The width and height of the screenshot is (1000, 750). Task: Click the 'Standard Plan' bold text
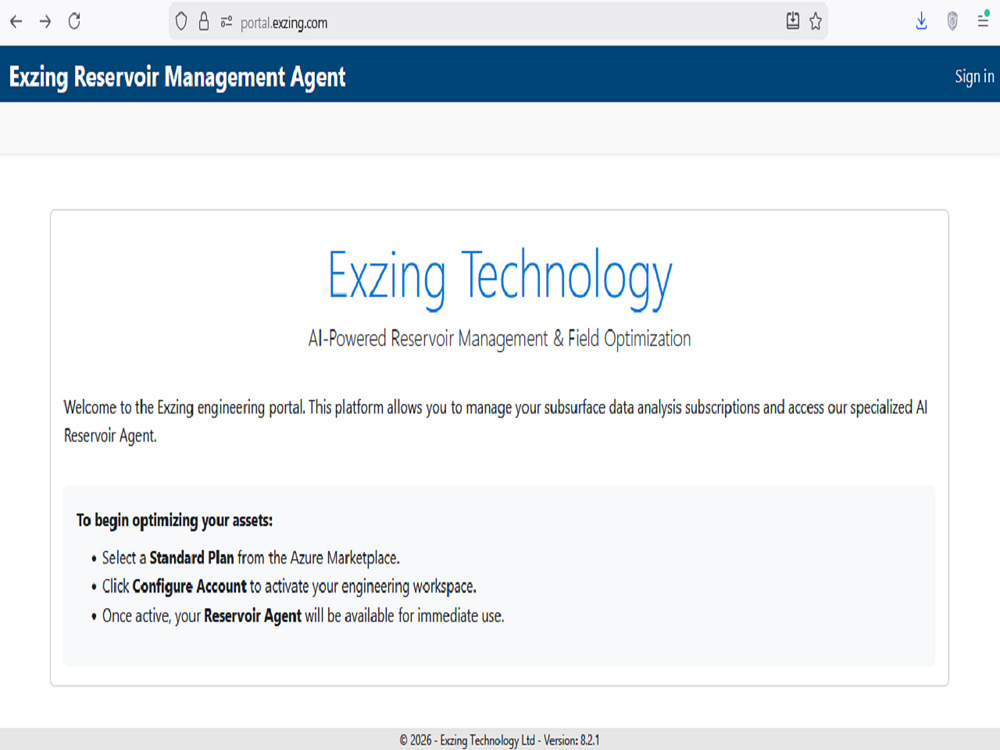point(191,557)
